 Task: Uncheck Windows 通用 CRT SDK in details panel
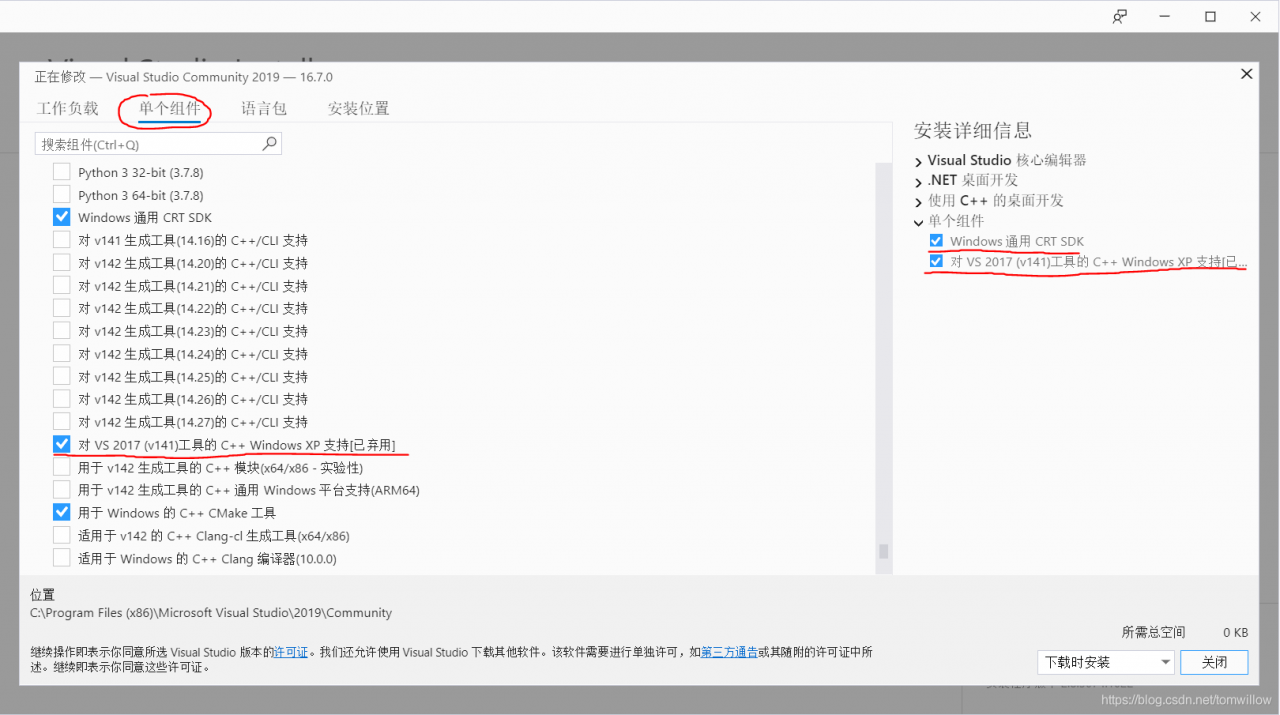(x=936, y=241)
